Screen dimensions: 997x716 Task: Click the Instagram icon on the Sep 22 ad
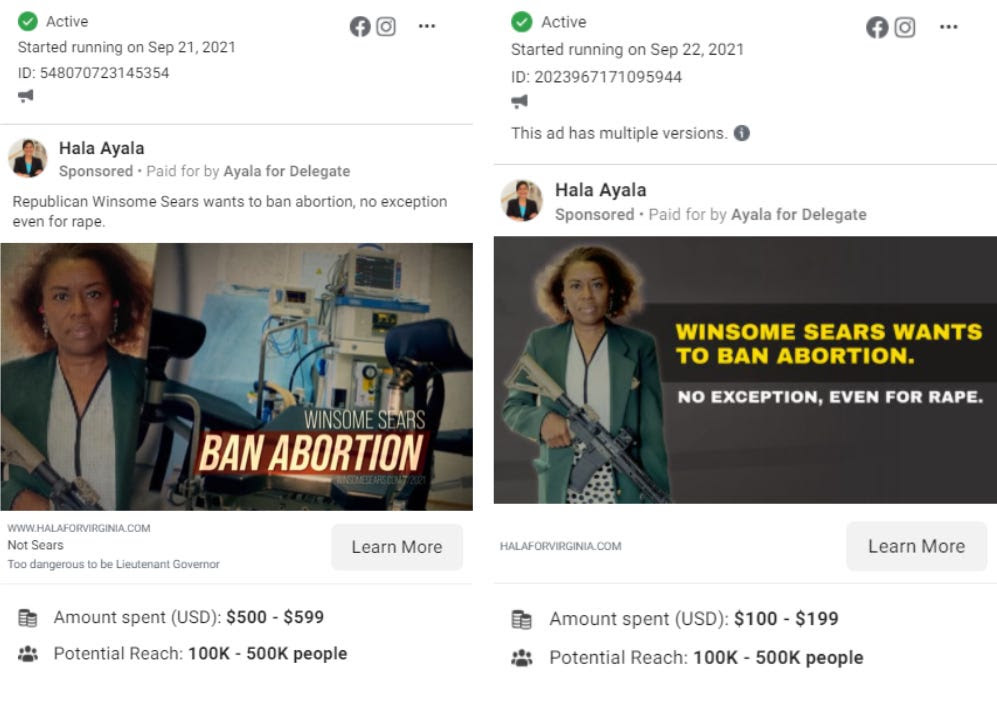tap(905, 27)
